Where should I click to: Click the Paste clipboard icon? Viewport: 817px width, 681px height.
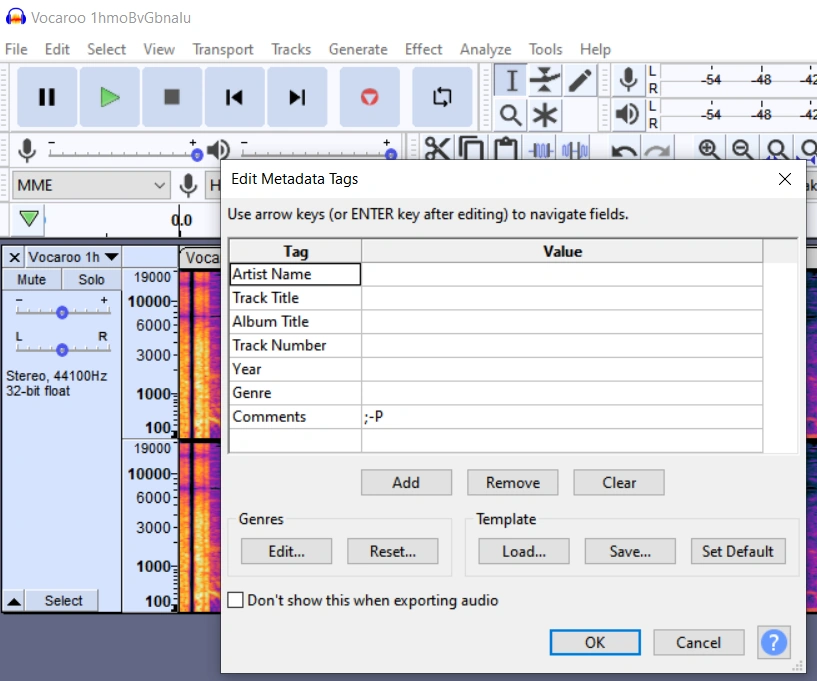(x=505, y=149)
